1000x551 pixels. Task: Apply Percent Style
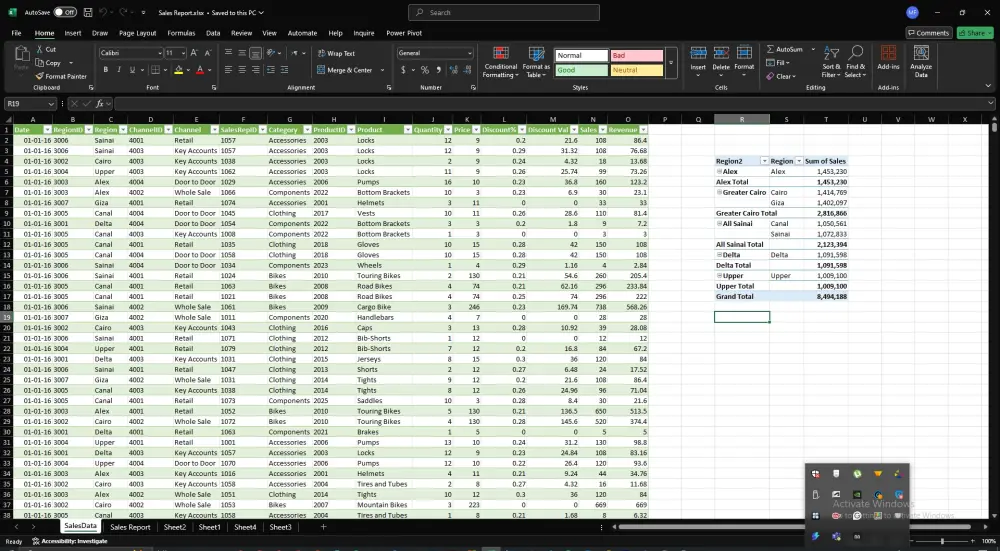click(425, 70)
